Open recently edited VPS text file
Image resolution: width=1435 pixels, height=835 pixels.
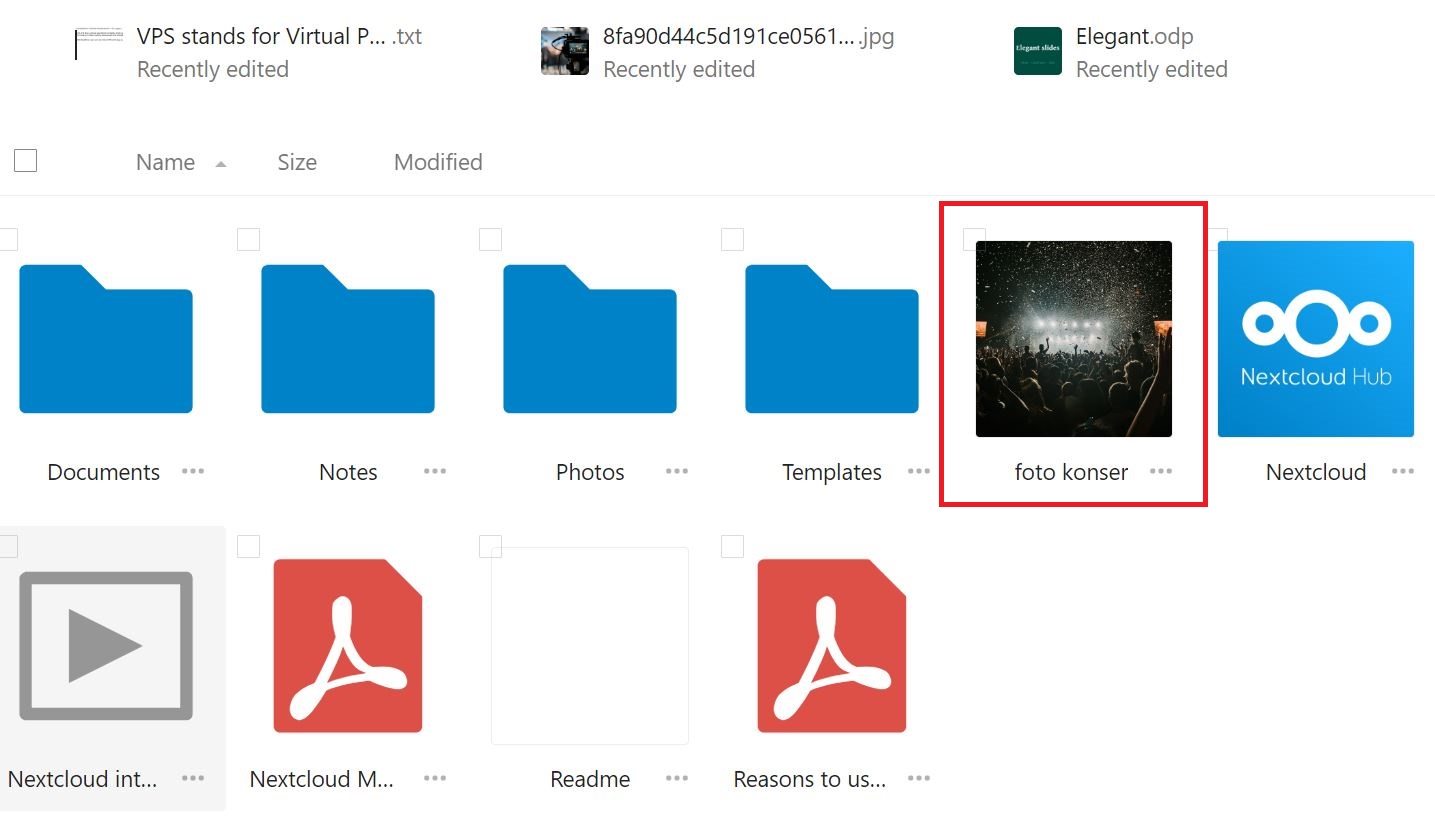coord(260,37)
